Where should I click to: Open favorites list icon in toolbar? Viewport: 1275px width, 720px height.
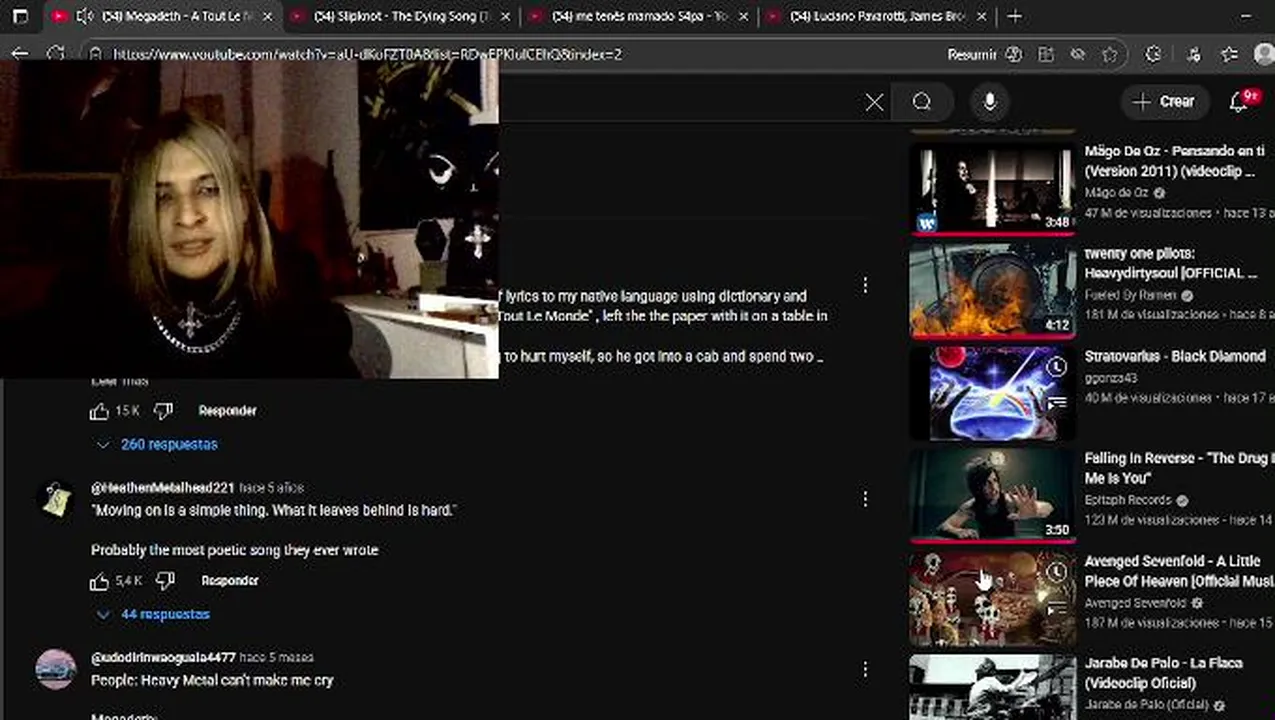tap(1229, 54)
